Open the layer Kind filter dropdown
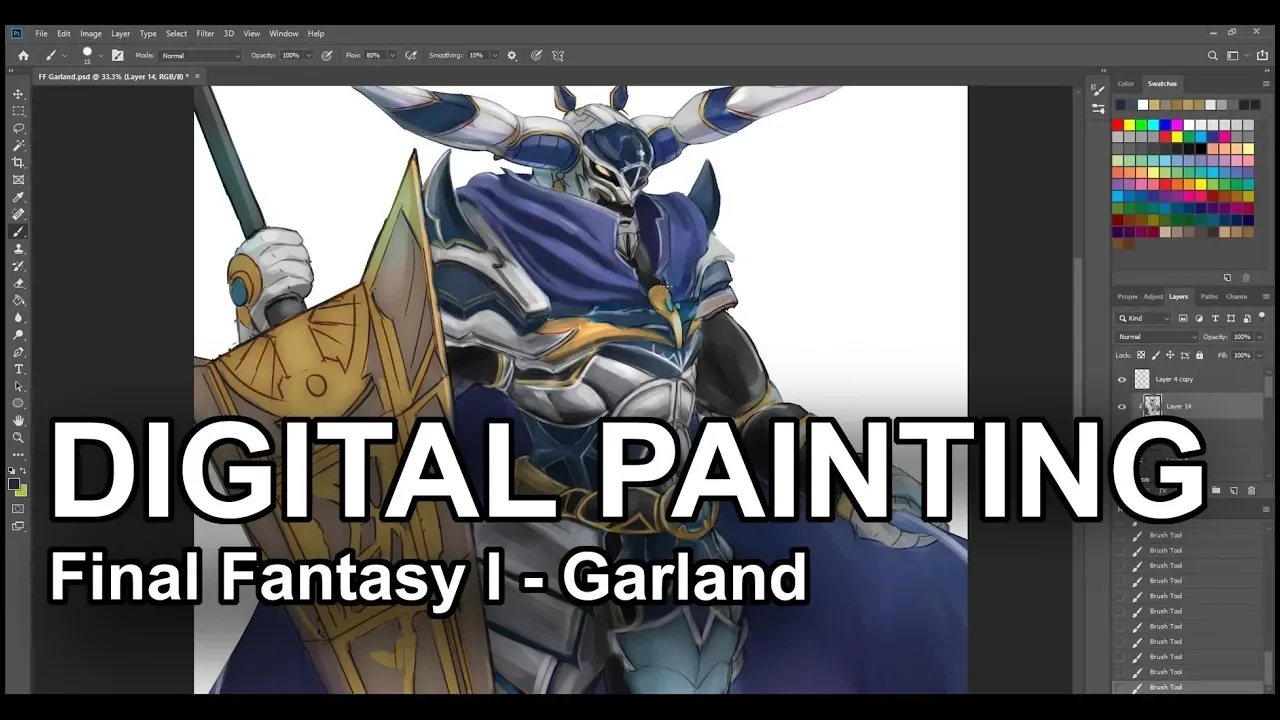Screen dimensions: 1280x720 tap(1144, 318)
